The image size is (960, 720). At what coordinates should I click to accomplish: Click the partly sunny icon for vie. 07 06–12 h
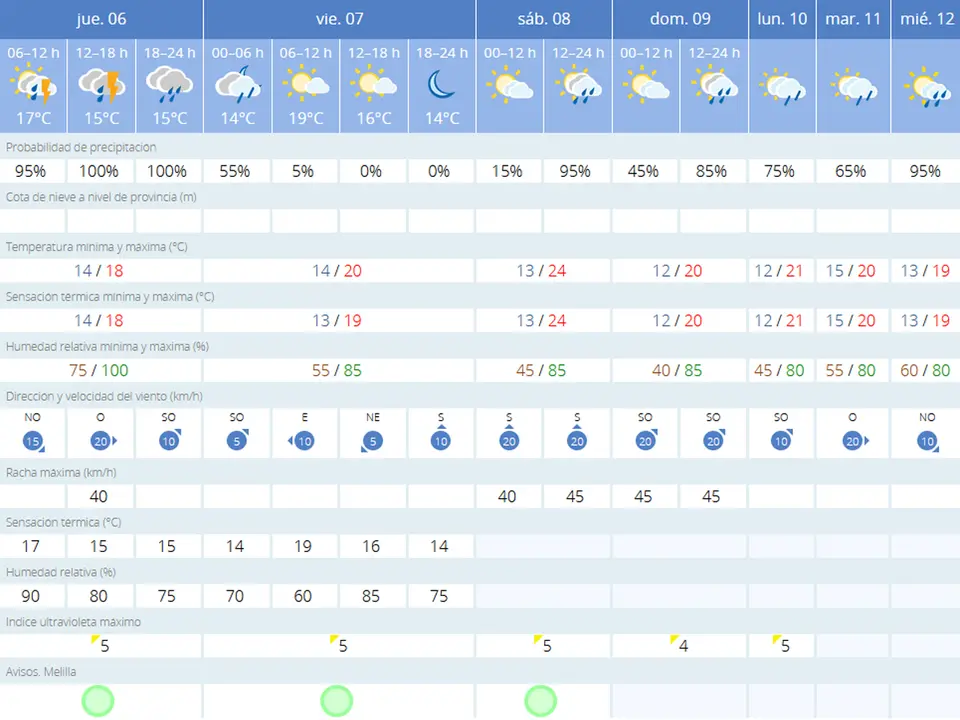[x=306, y=84]
